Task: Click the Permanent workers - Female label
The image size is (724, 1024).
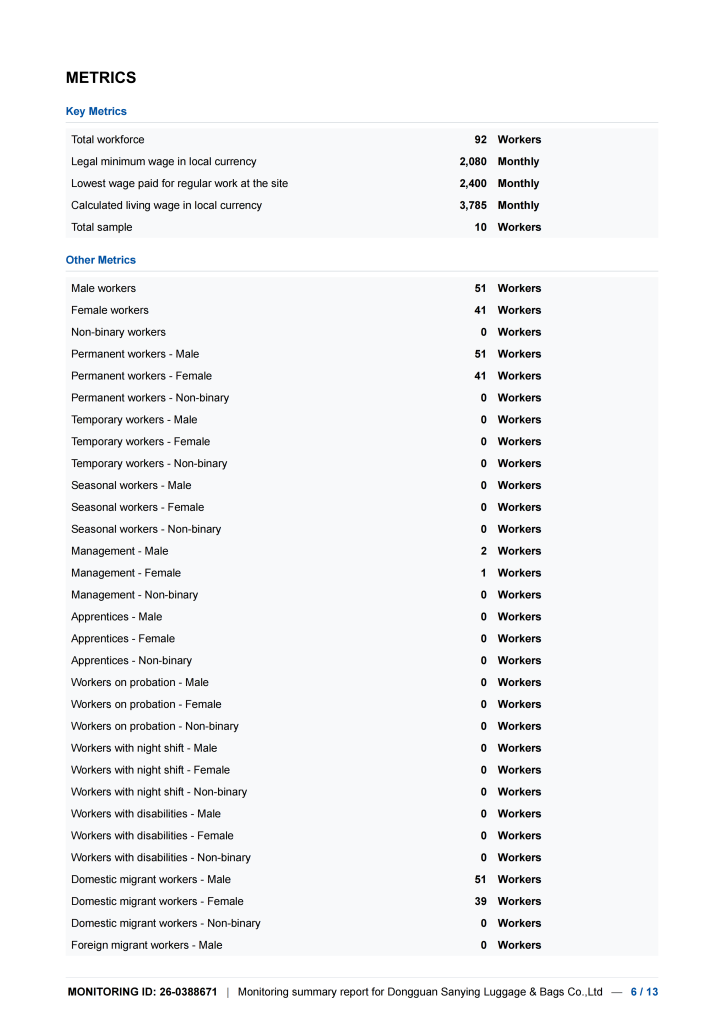Action: pyautogui.click(x=142, y=376)
